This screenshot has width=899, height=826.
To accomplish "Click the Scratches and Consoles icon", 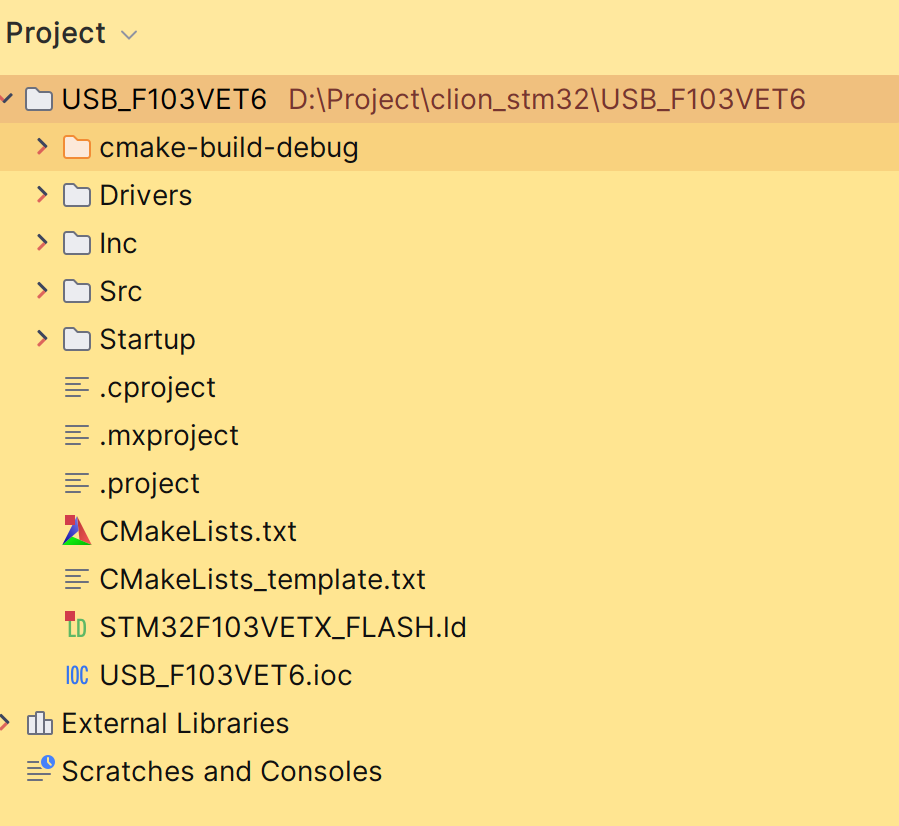I will pyautogui.click(x=40, y=770).
